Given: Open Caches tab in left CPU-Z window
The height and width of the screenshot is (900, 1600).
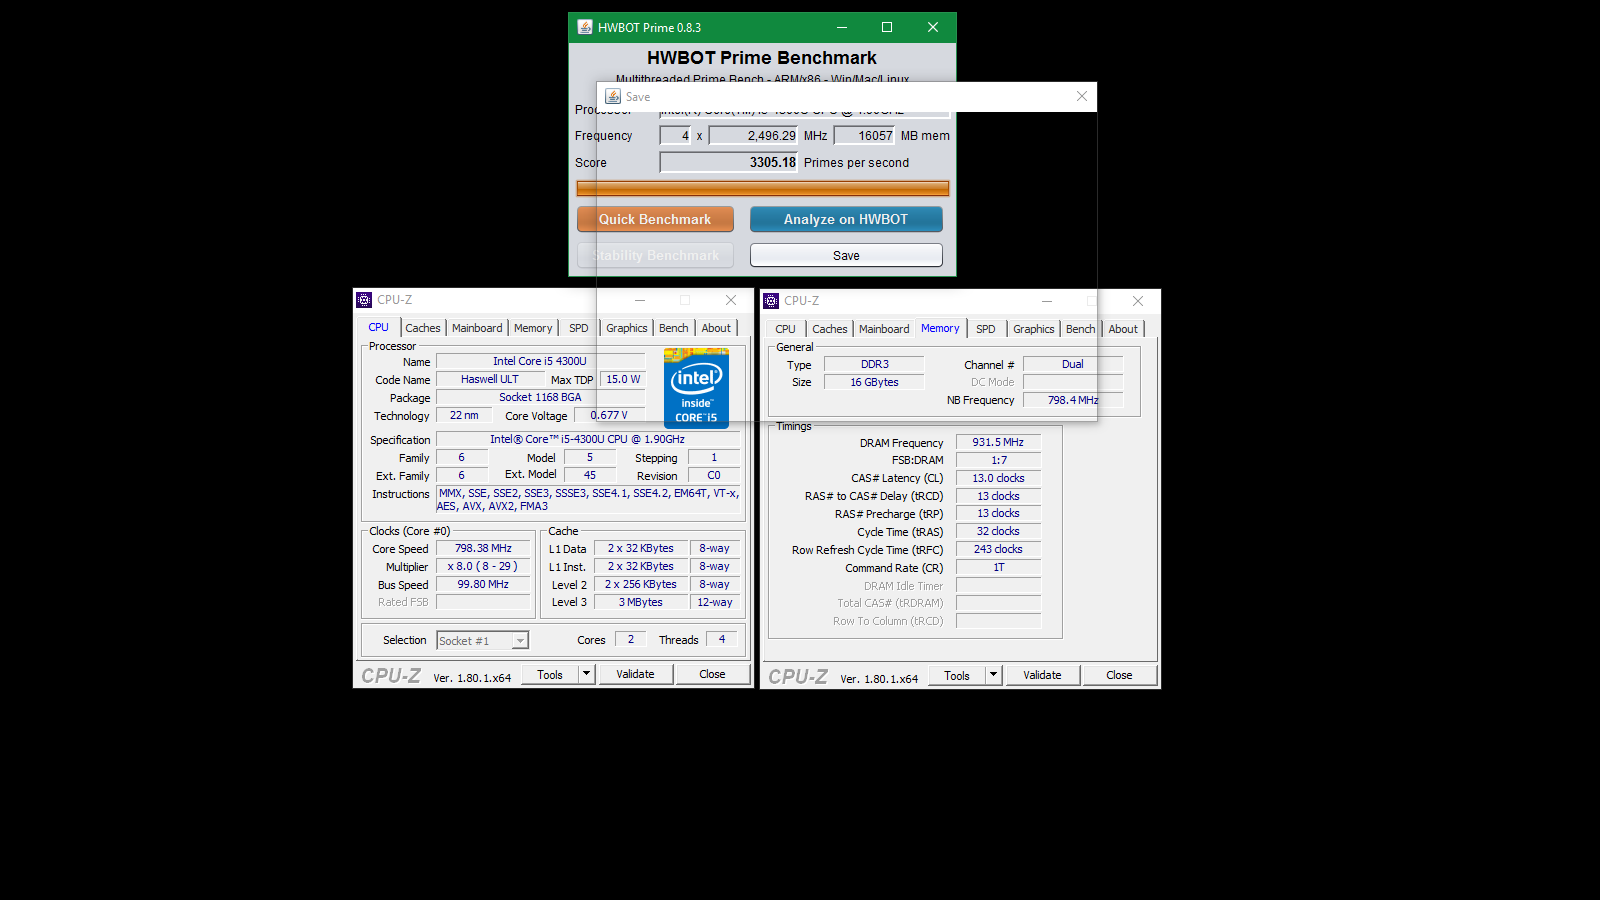Looking at the screenshot, I should [x=423, y=328].
